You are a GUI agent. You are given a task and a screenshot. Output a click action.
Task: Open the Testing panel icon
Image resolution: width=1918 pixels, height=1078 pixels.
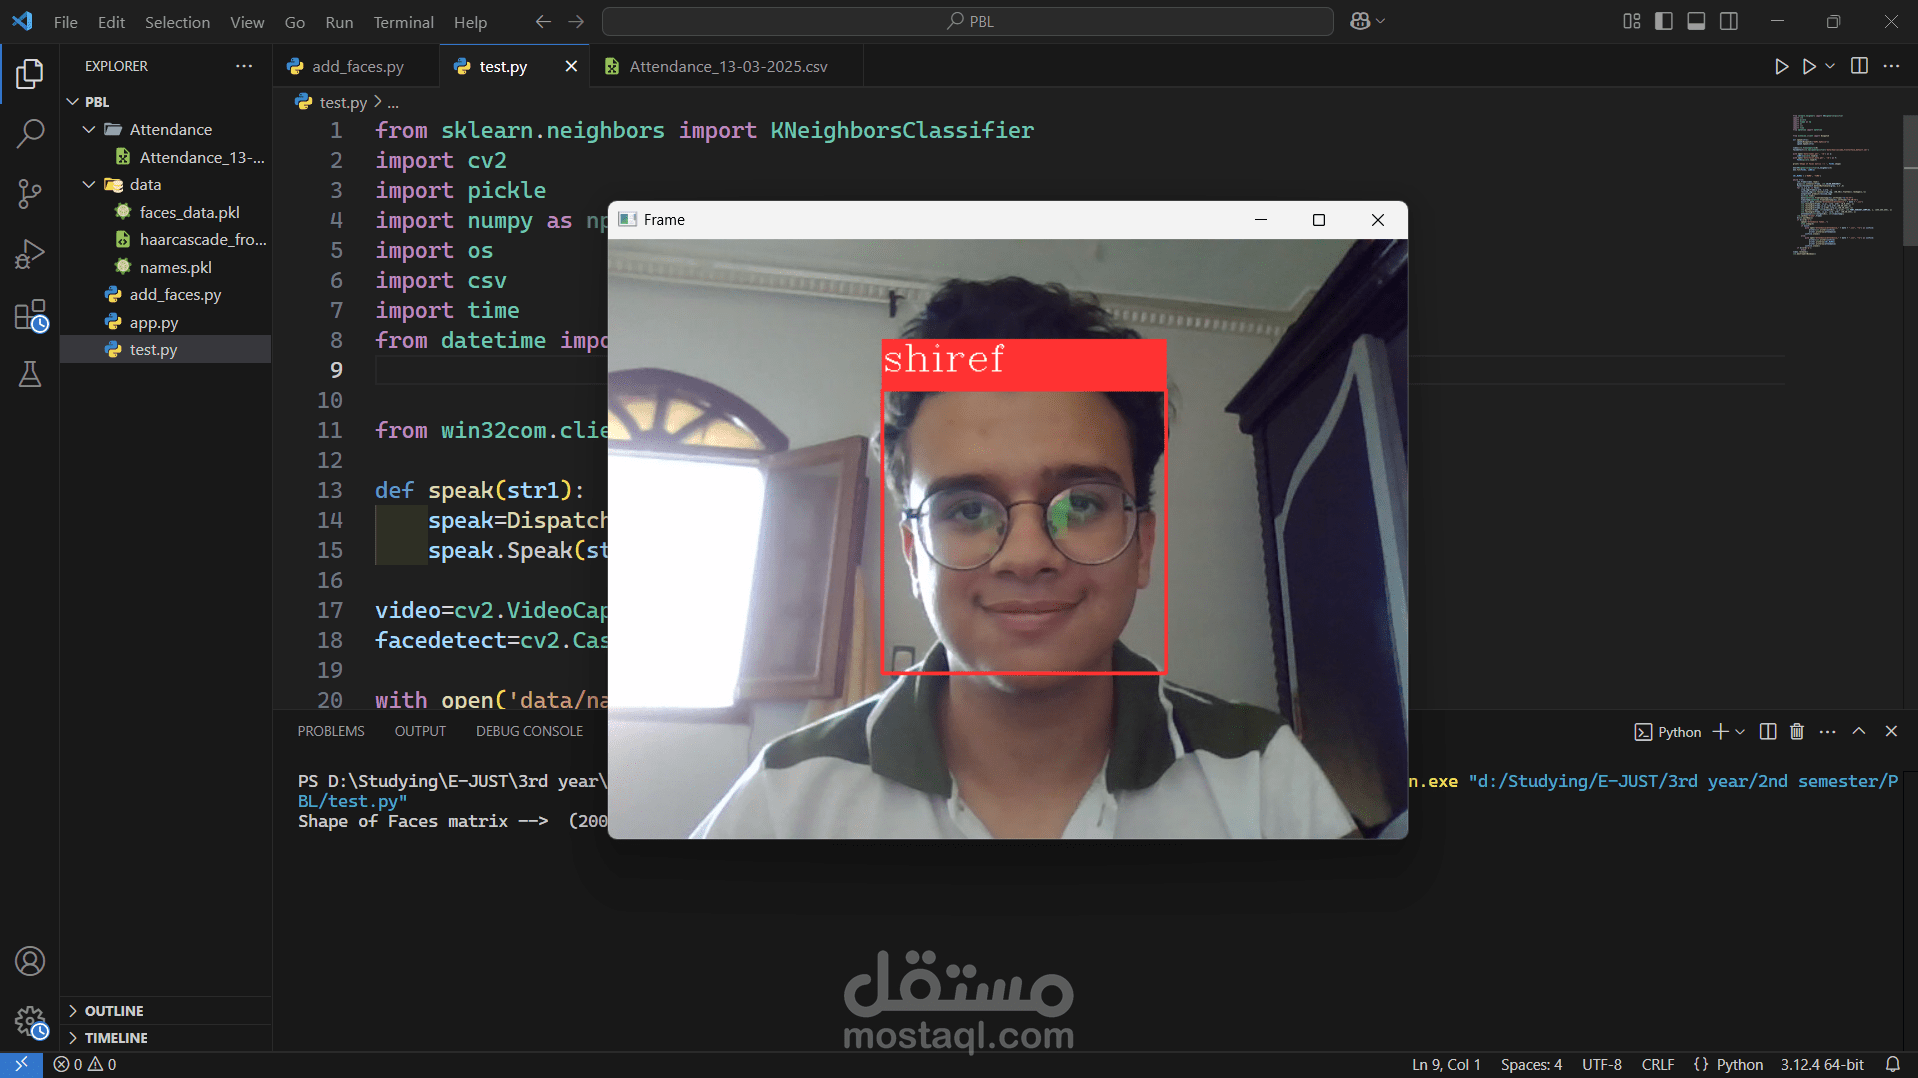click(30, 375)
